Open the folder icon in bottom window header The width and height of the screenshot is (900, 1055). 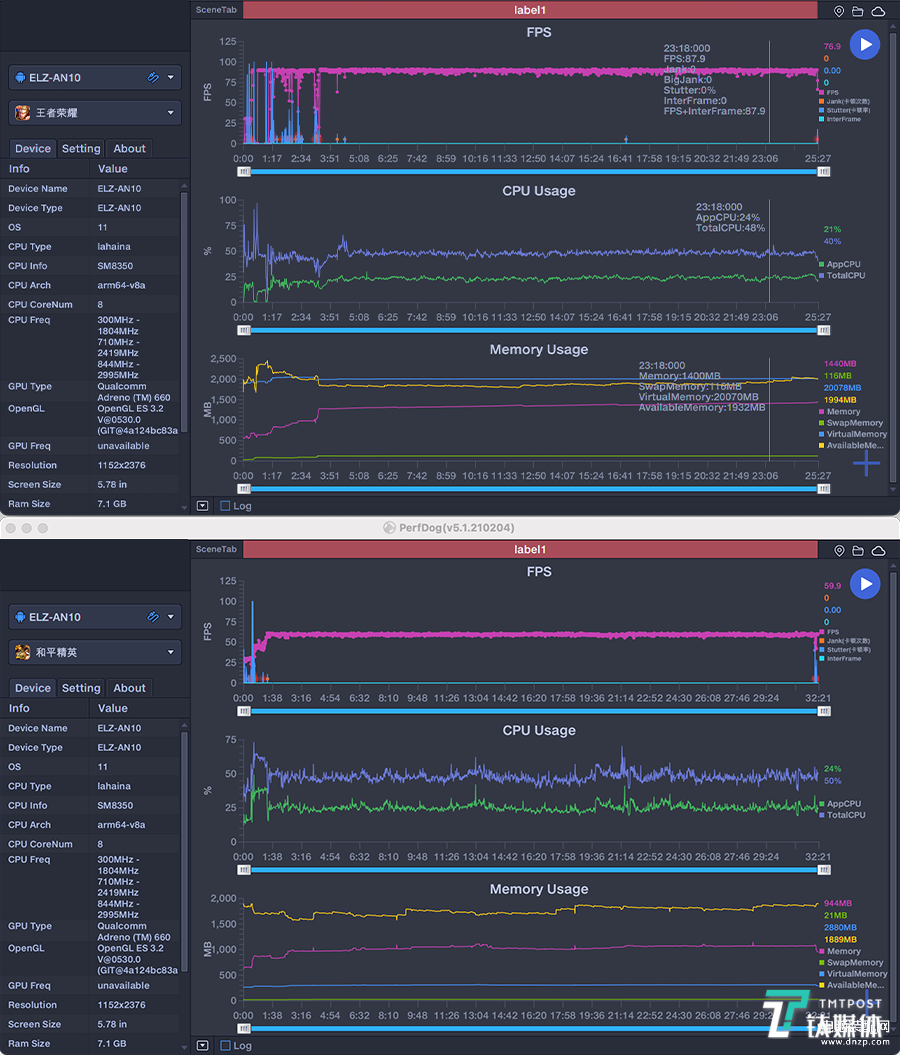tap(858, 550)
